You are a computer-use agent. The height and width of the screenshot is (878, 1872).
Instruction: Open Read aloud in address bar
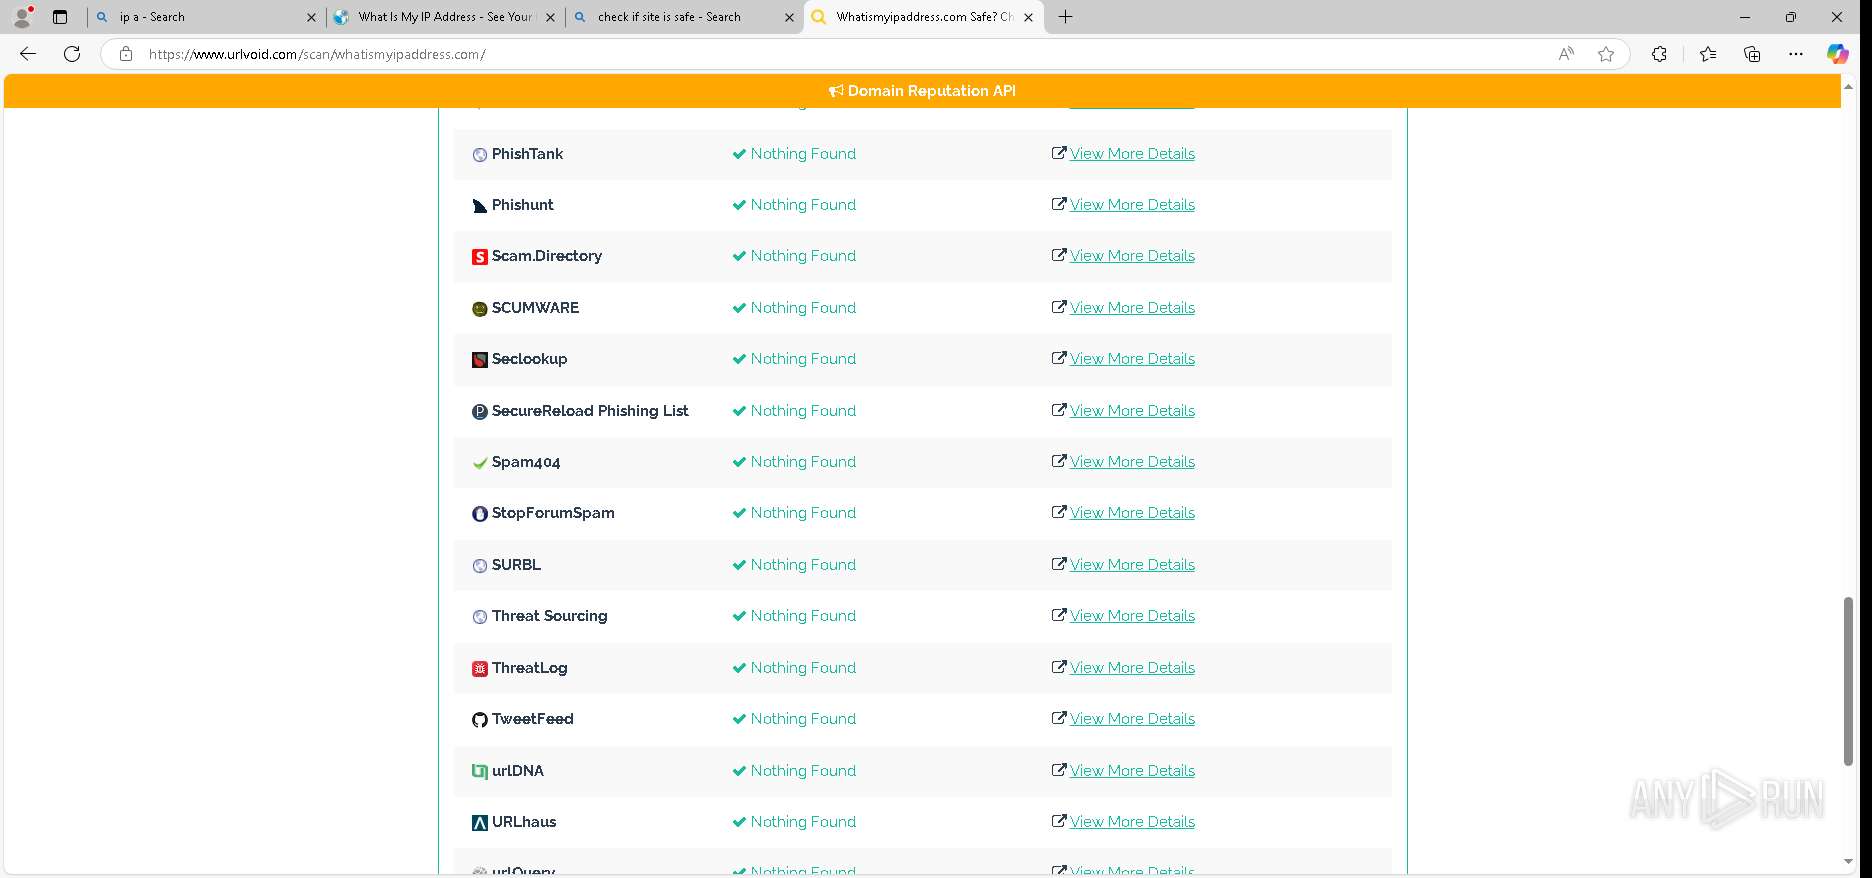click(1566, 54)
